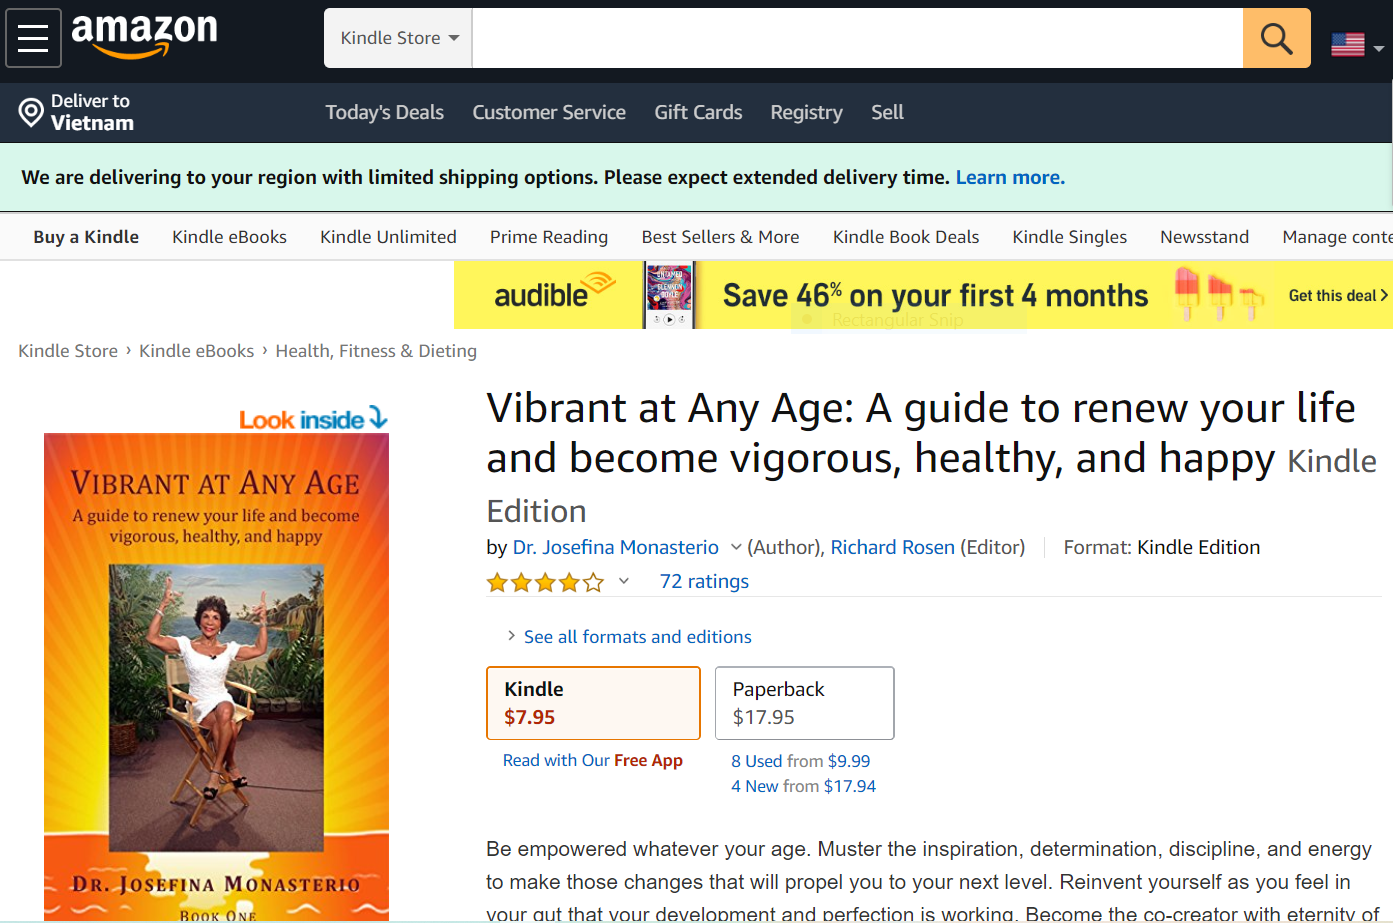Screen dimensions: 1393x923
Task: Click Kindle eBooks breadcrumb link
Action: click(x=196, y=351)
